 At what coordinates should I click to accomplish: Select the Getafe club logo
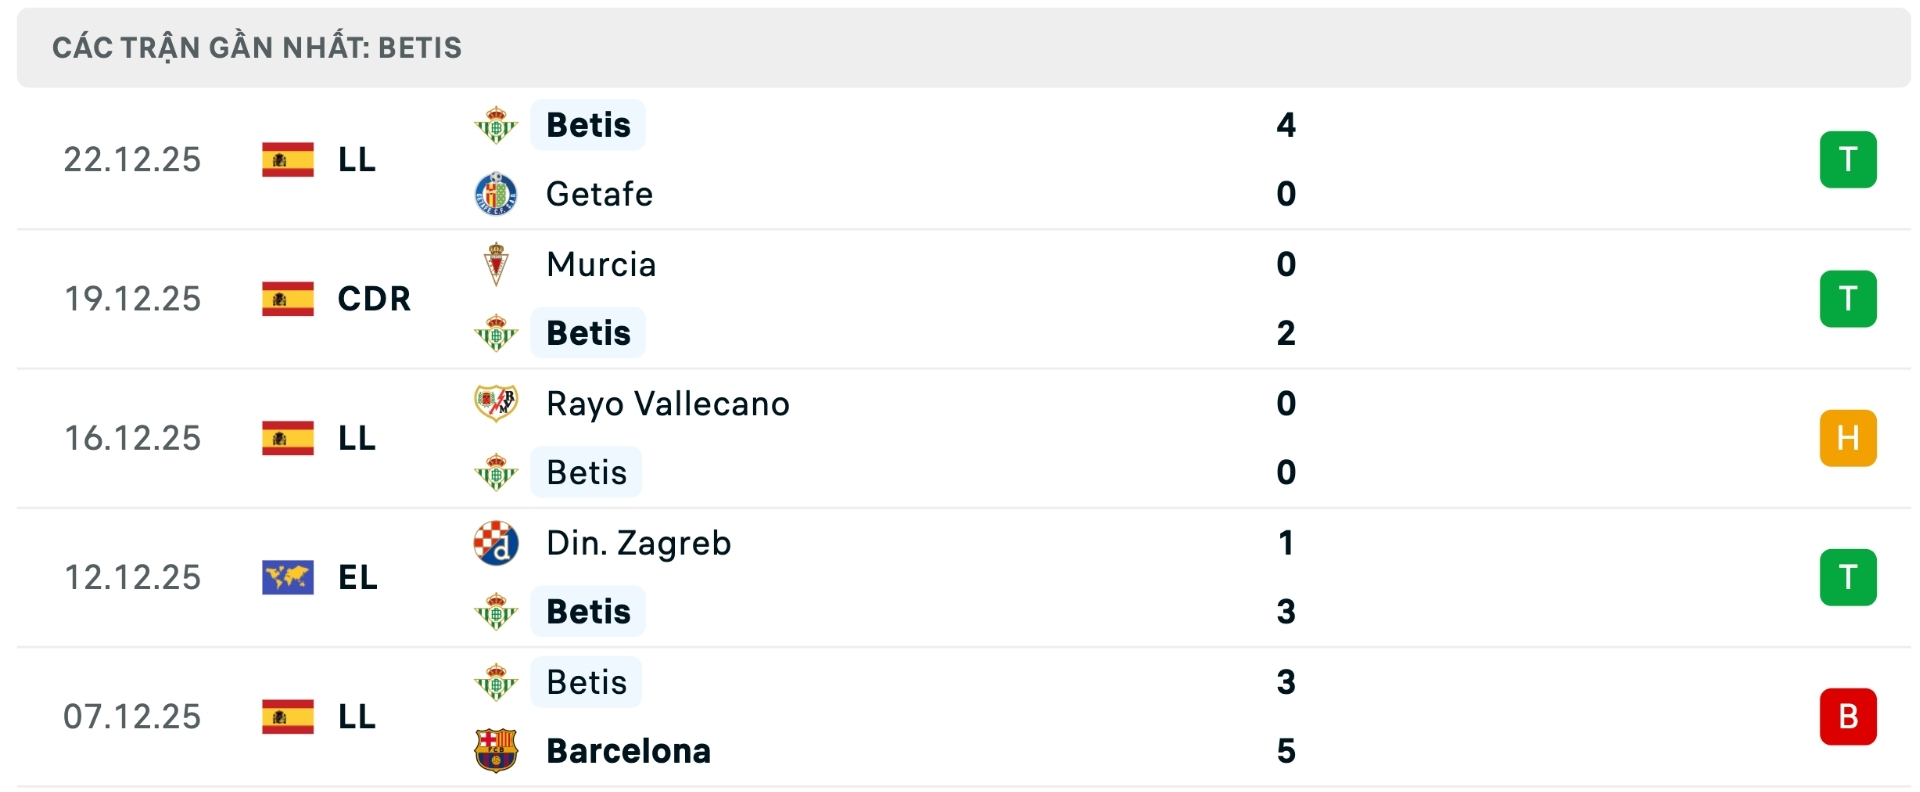pos(497,194)
